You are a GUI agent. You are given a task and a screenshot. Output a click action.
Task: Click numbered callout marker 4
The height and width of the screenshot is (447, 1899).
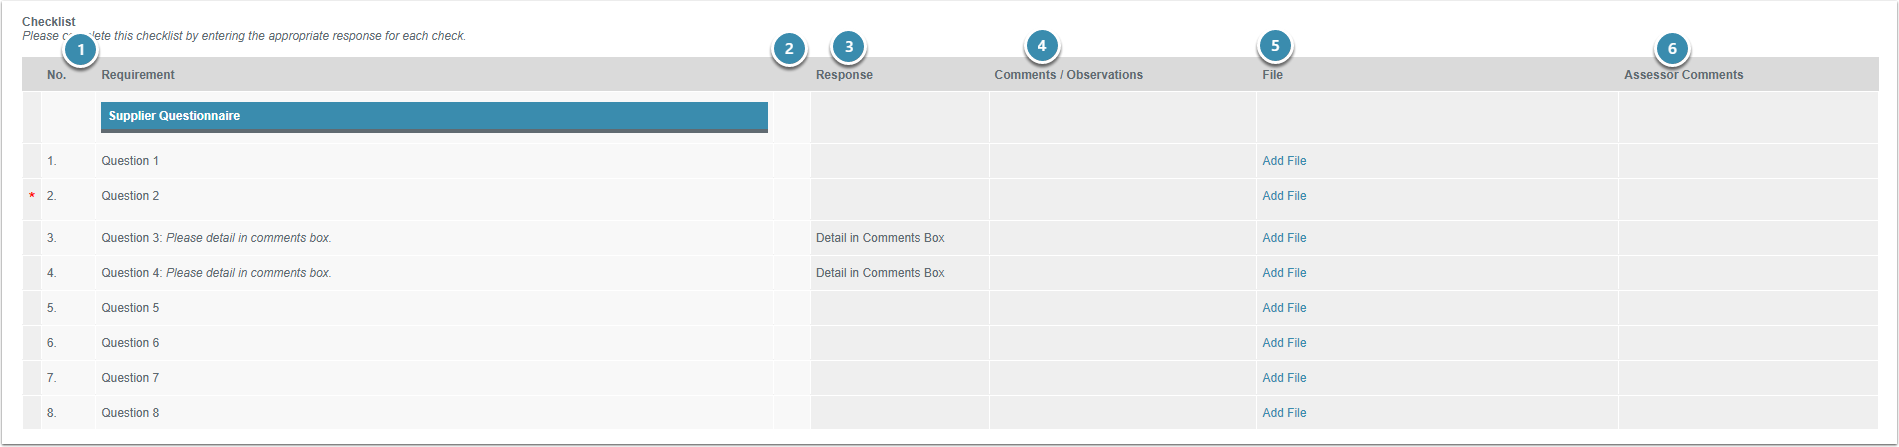pyautogui.click(x=1041, y=46)
